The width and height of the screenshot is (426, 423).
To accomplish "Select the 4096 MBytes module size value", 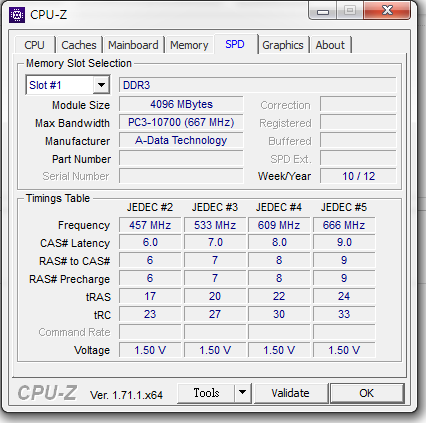I will tap(181, 104).
